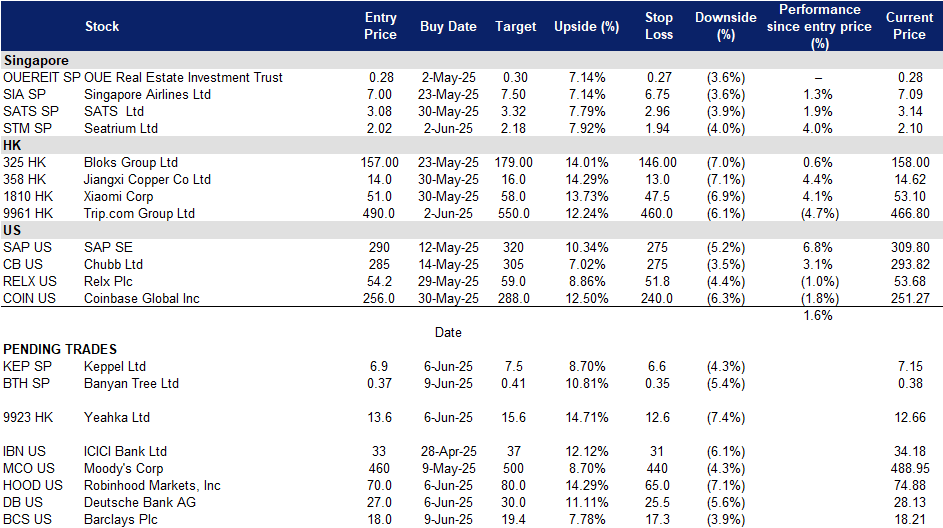Click Keppel current price 7.15
This screenshot has height=528, width=943.
click(x=910, y=366)
